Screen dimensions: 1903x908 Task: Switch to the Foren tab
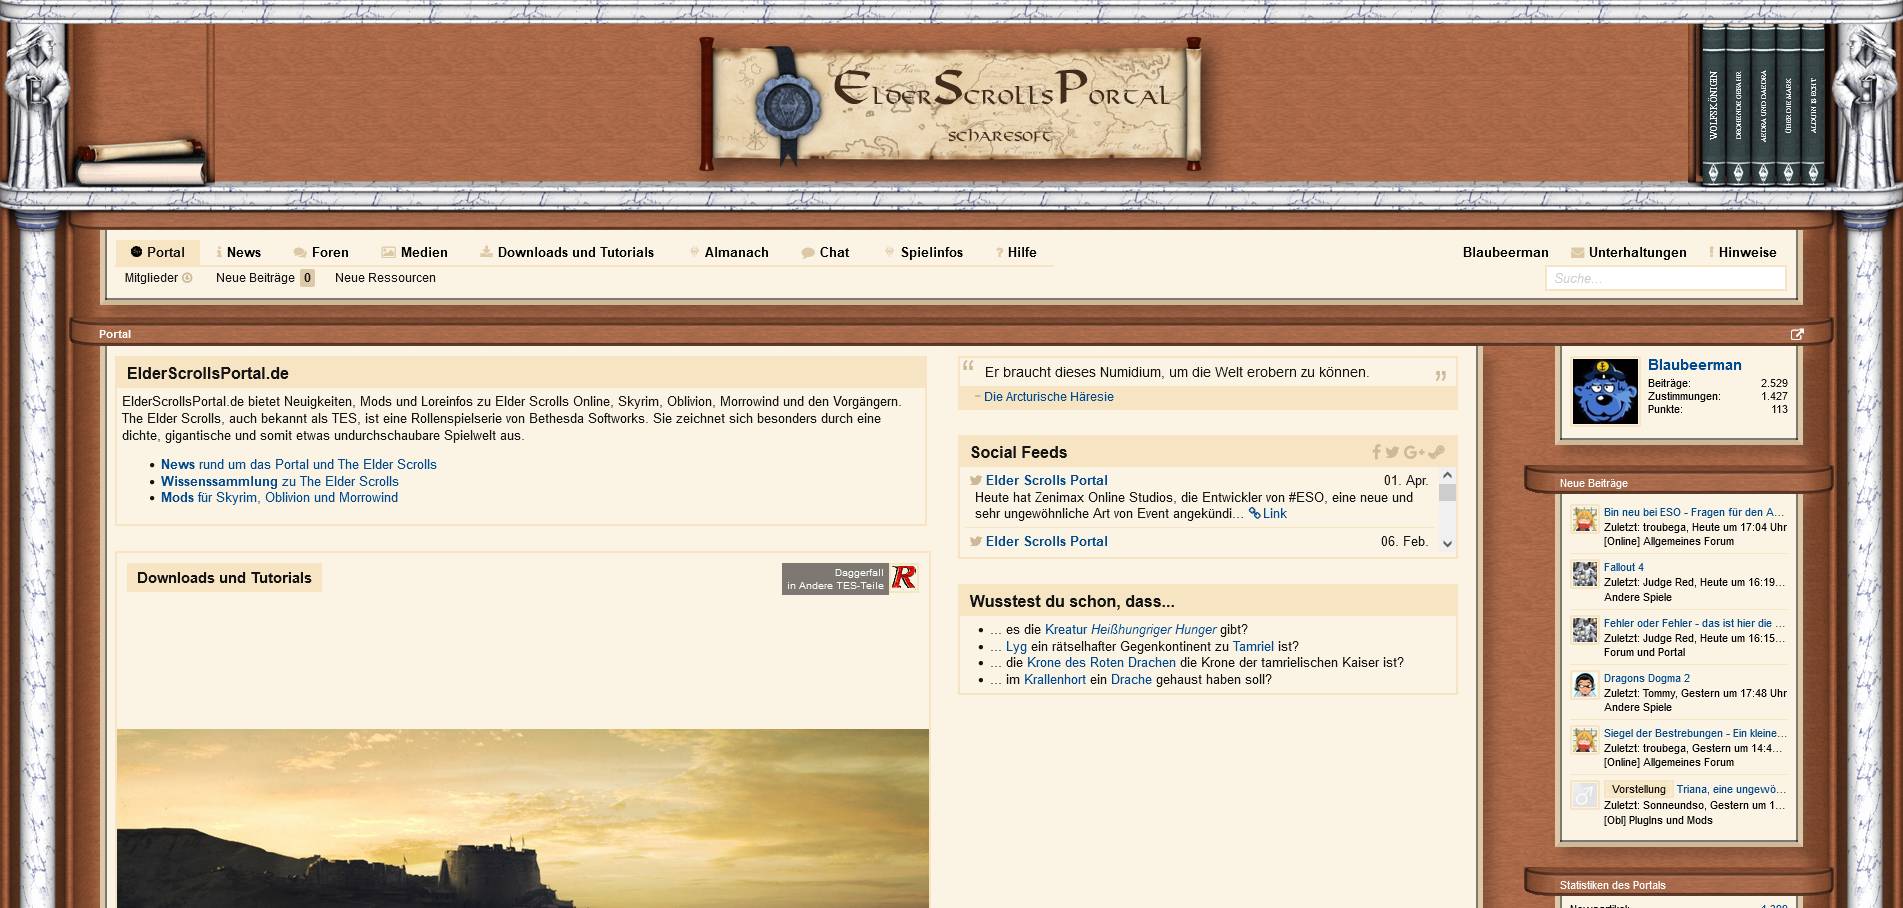[x=321, y=253]
